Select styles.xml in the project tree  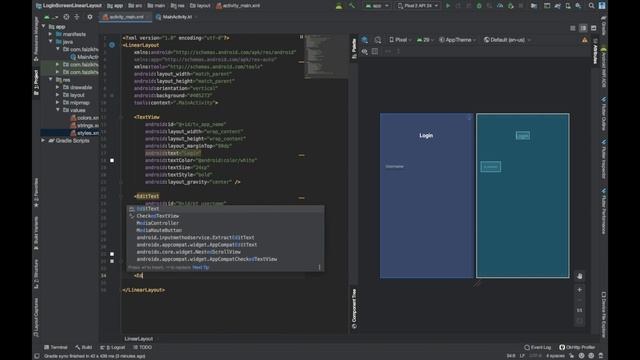tap(84, 133)
